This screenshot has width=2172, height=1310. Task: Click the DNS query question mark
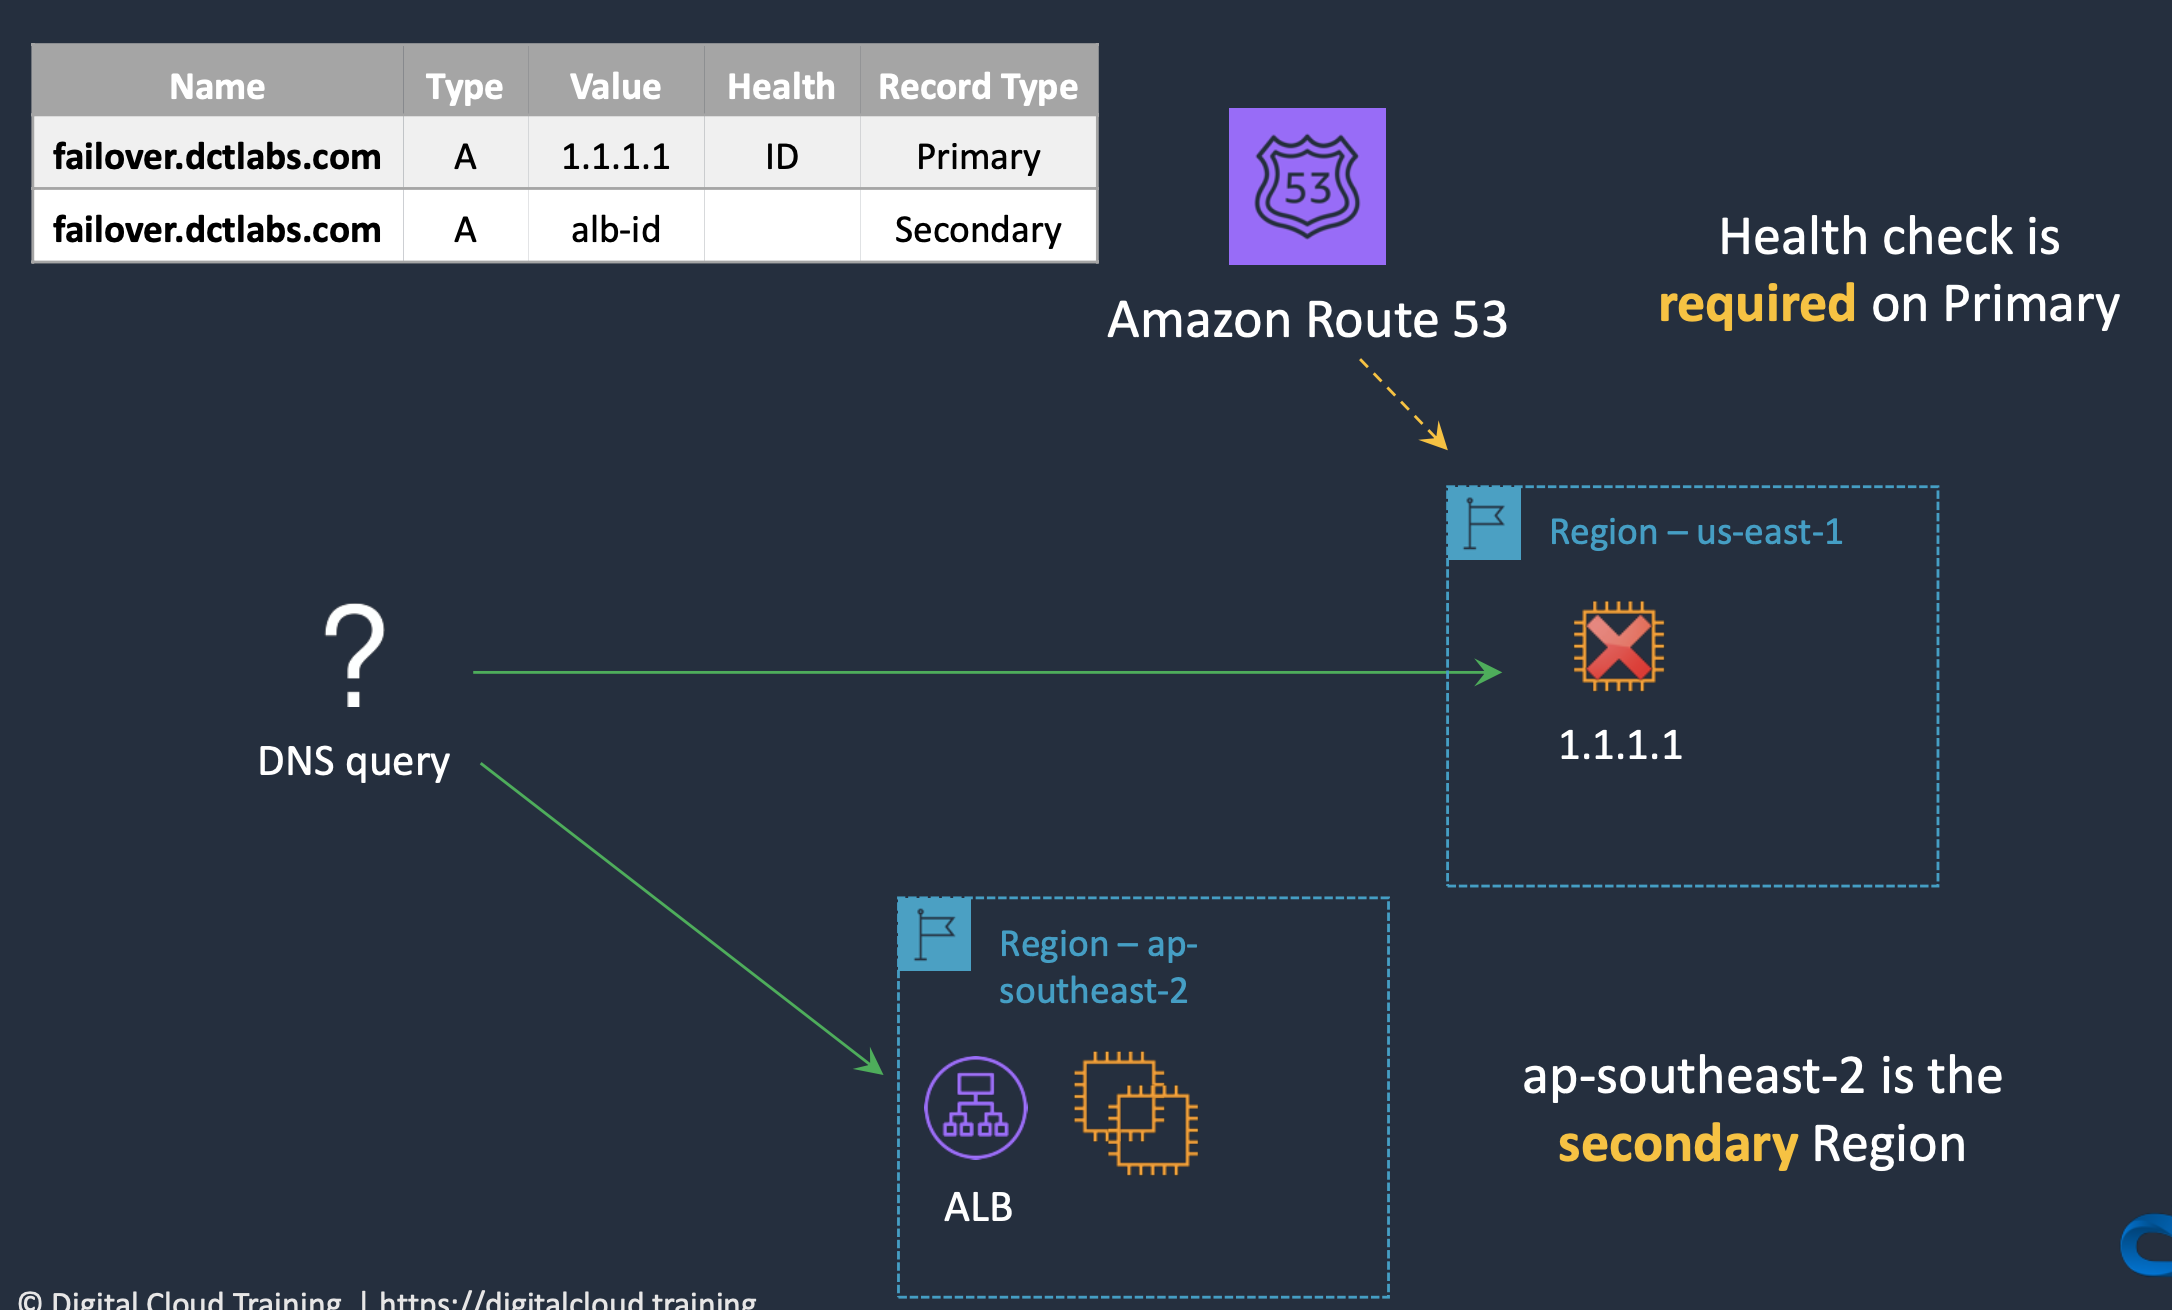click(354, 656)
